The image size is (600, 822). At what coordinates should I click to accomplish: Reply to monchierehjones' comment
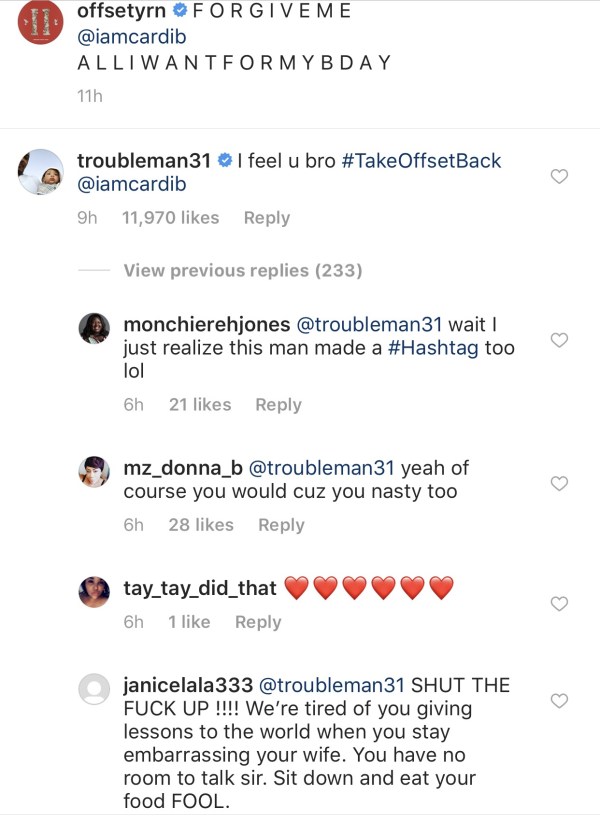[278, 404]
